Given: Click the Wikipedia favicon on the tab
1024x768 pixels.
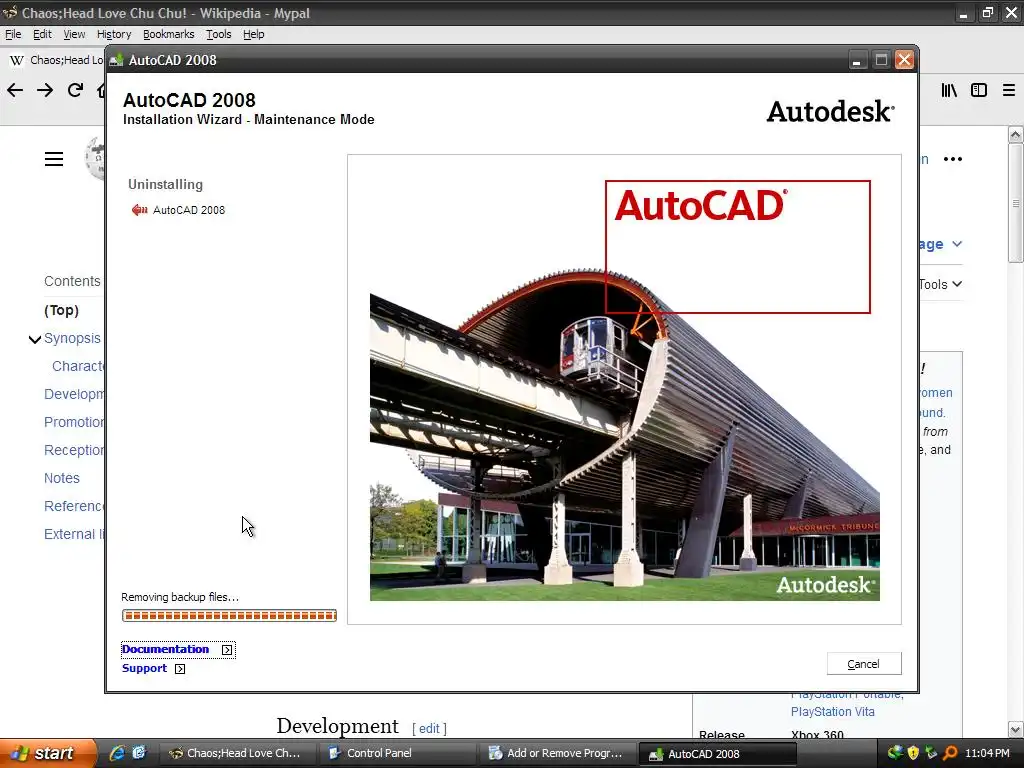Looking at the screenshot, I should (17, 60).
